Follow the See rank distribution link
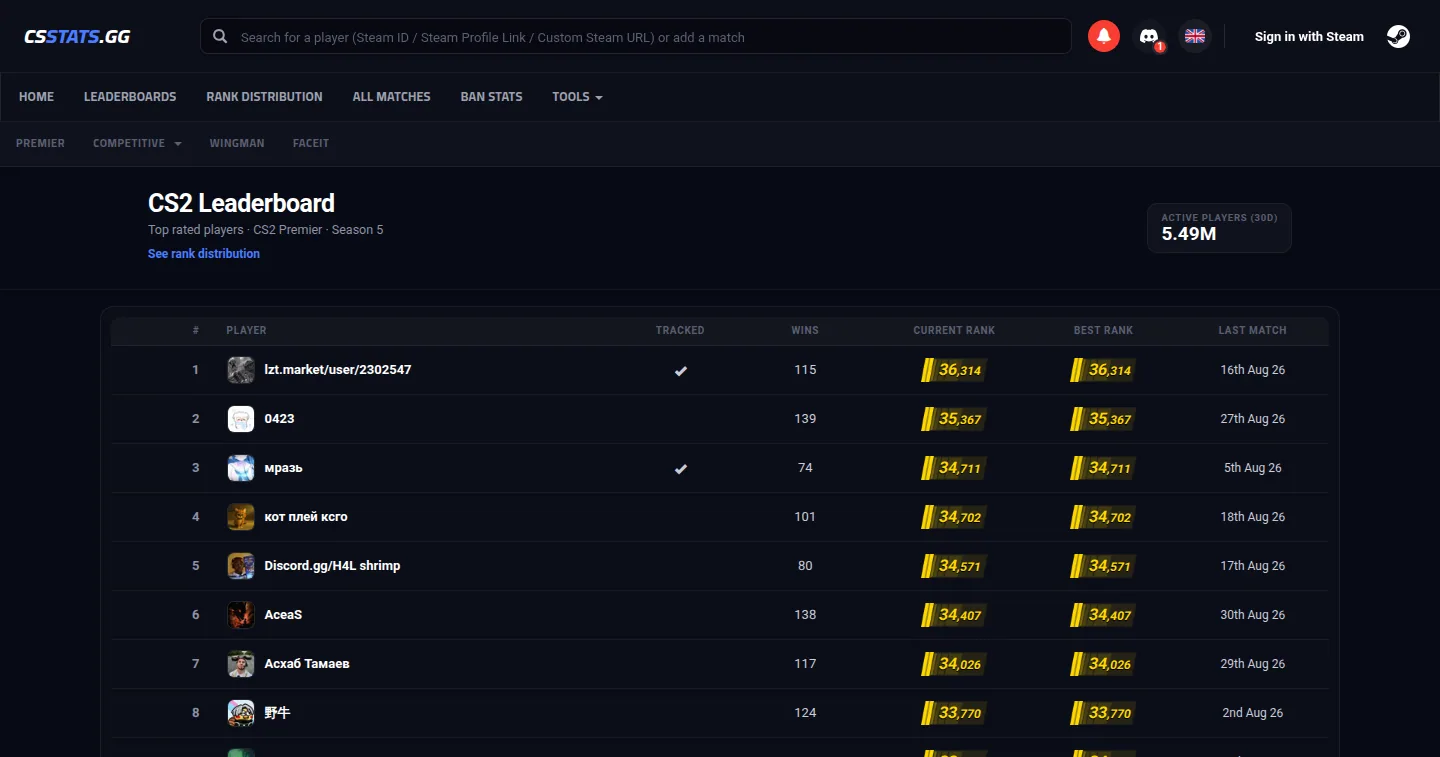Viewport: 1440px width, 757px height. coord(204,254)
